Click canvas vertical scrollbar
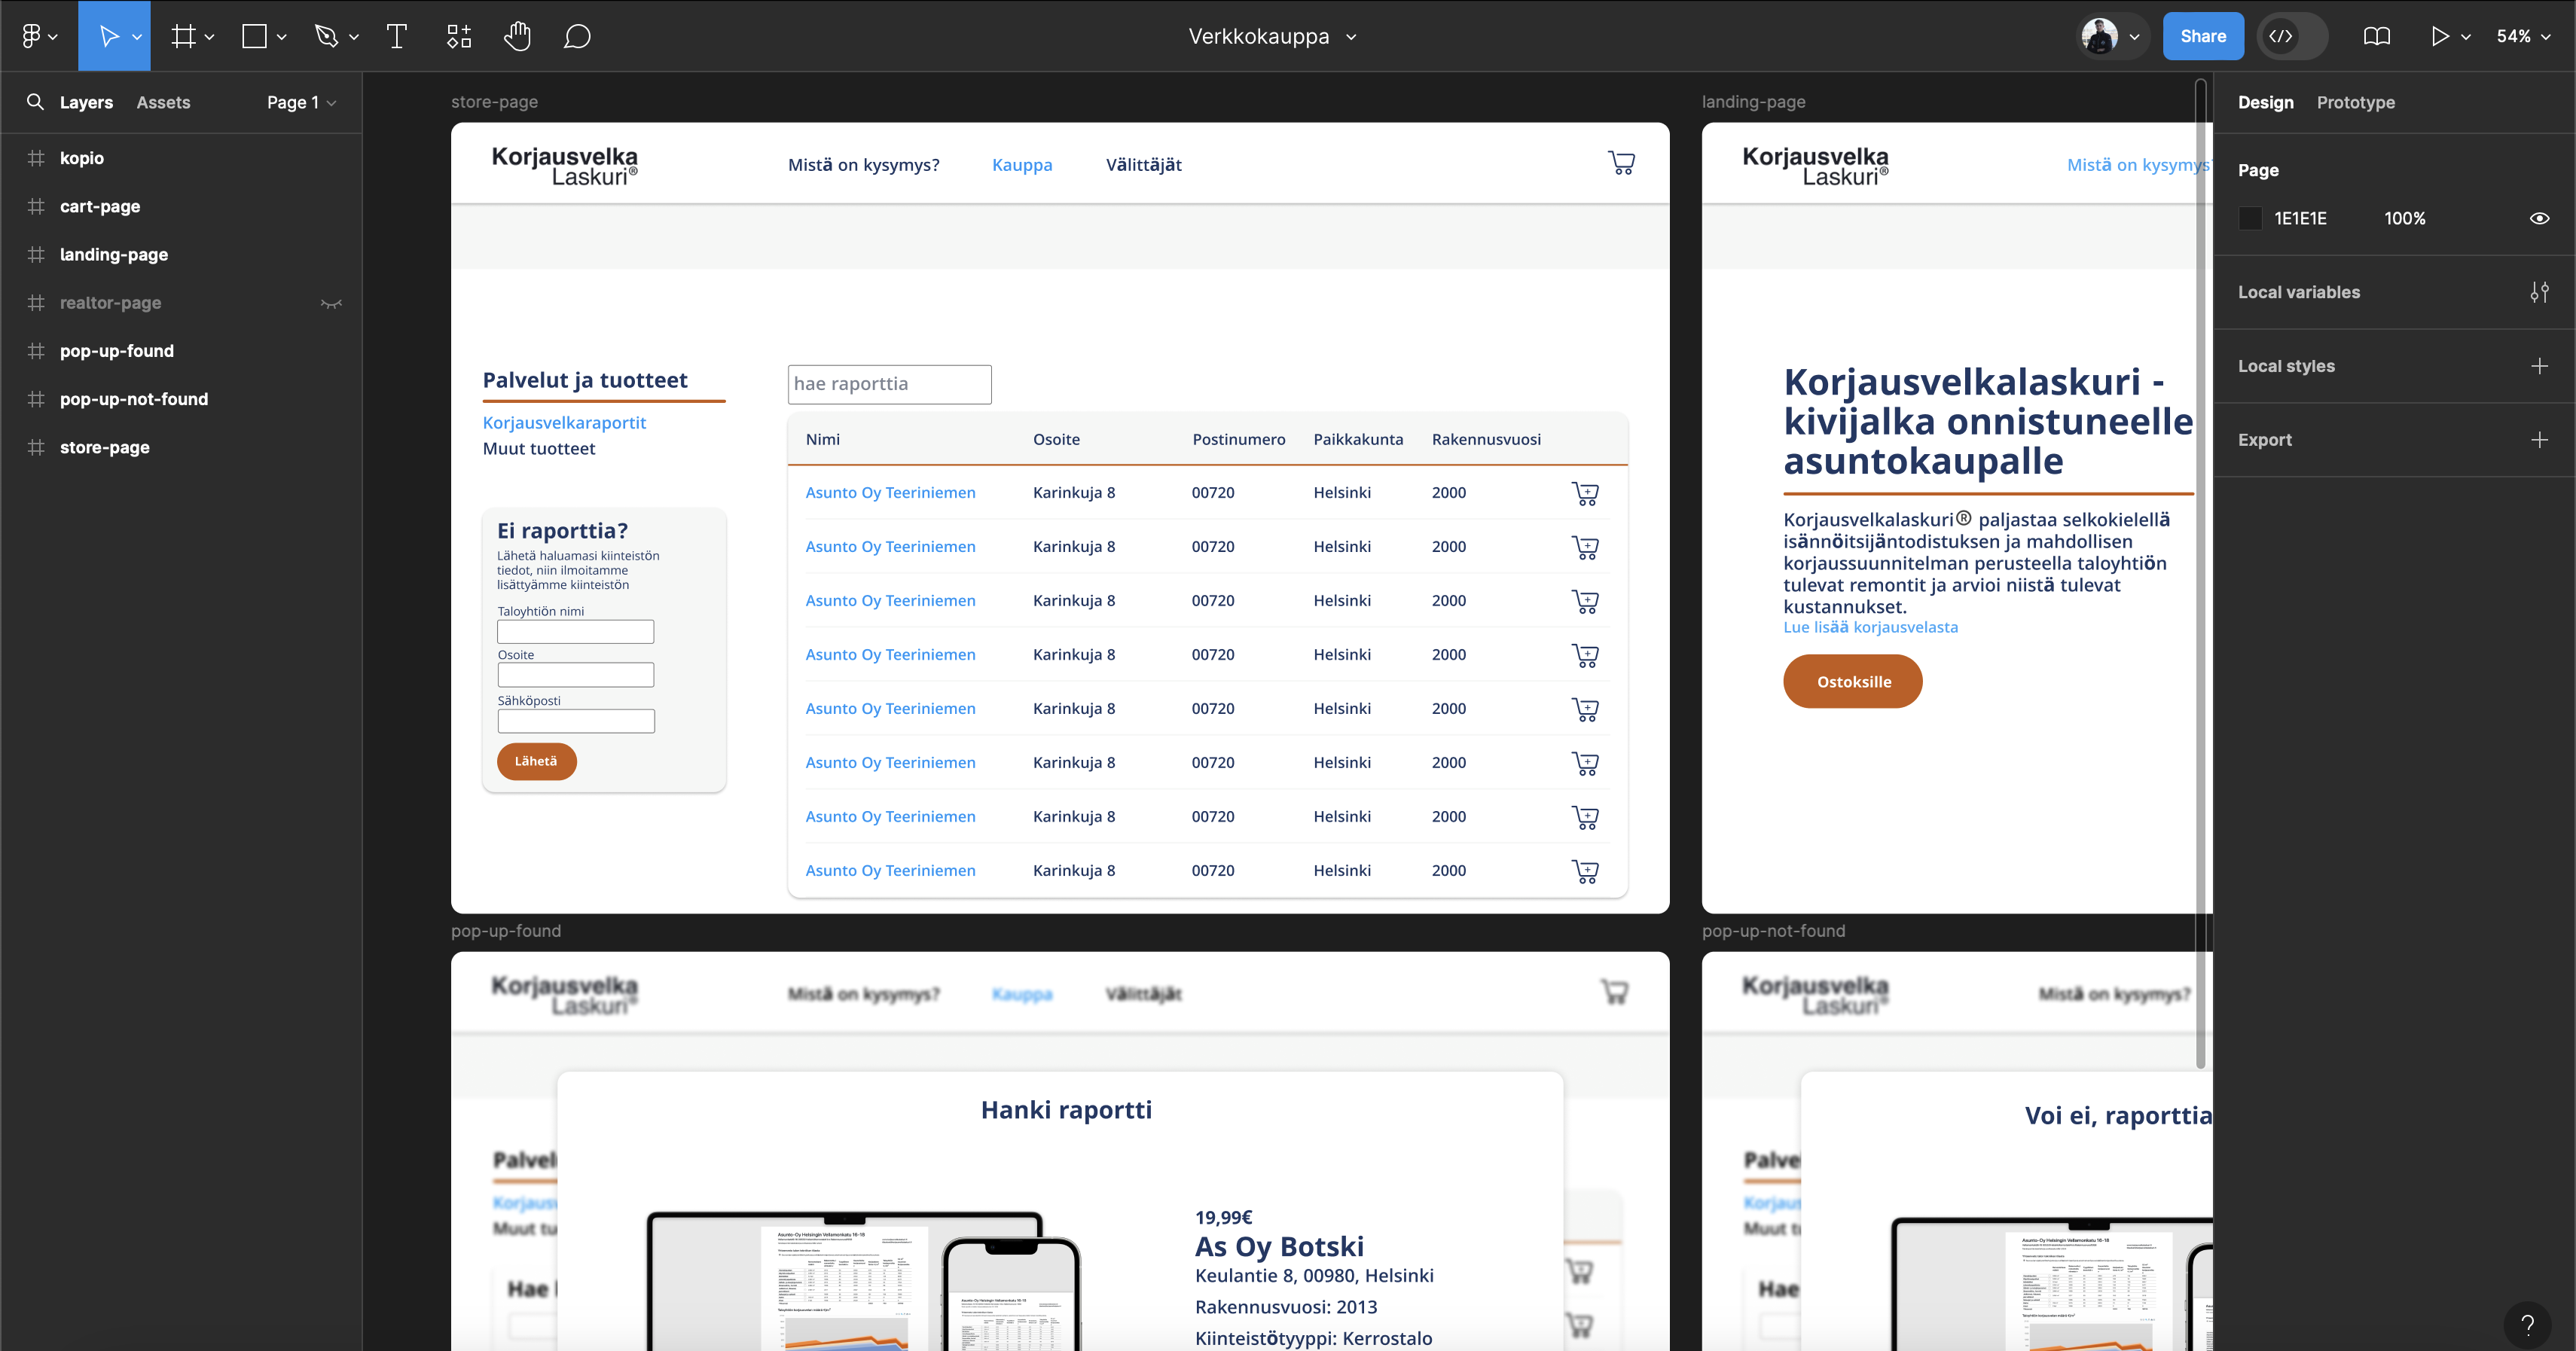The height and width of the screenshot is (1351, 2576). pos(2200,575)
